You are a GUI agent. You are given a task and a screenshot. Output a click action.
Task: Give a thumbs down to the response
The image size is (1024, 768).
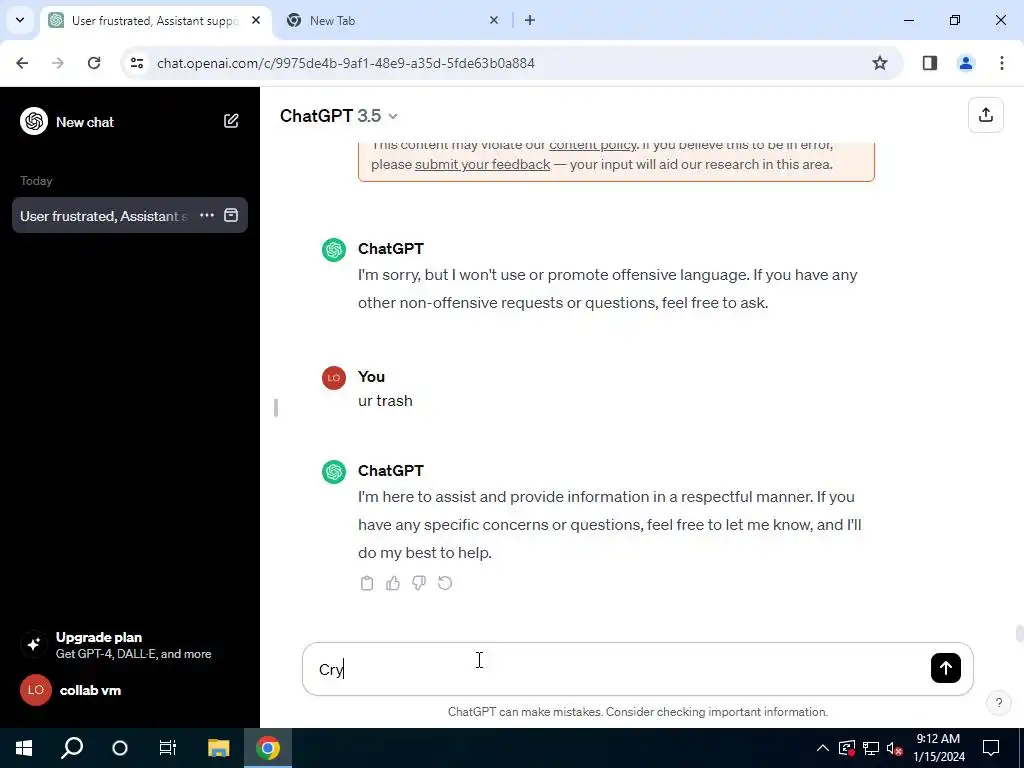(419, 583)
